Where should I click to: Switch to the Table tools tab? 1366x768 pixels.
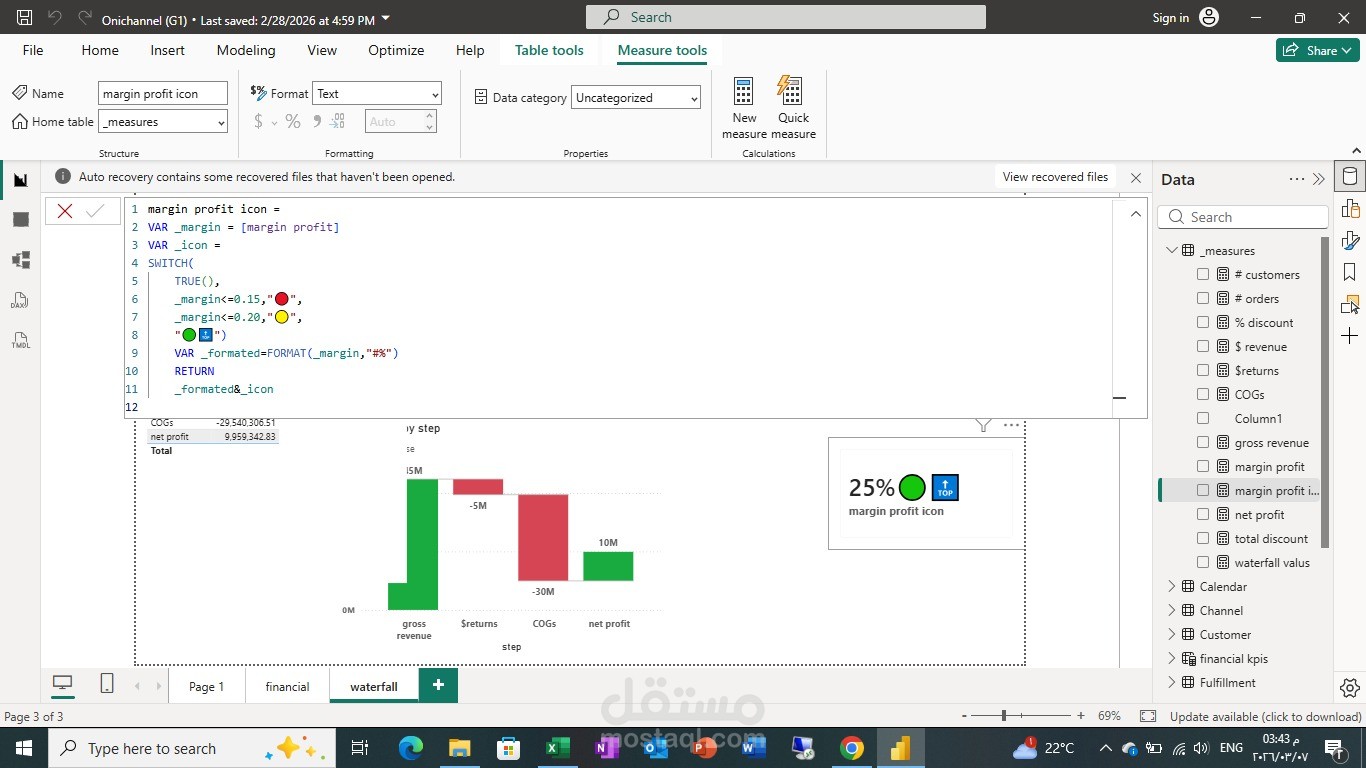549,50
